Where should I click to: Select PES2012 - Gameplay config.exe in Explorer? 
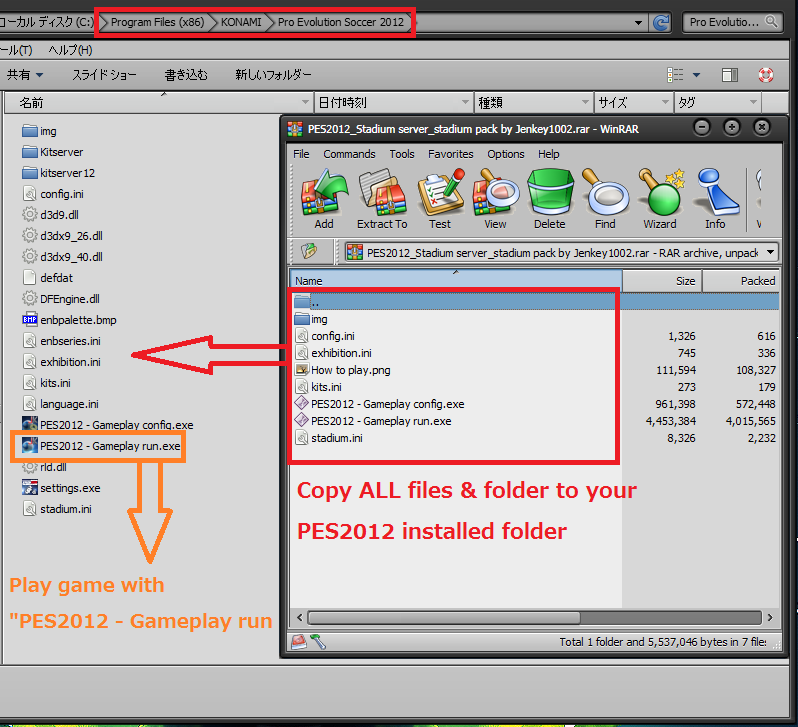[107, 424]
